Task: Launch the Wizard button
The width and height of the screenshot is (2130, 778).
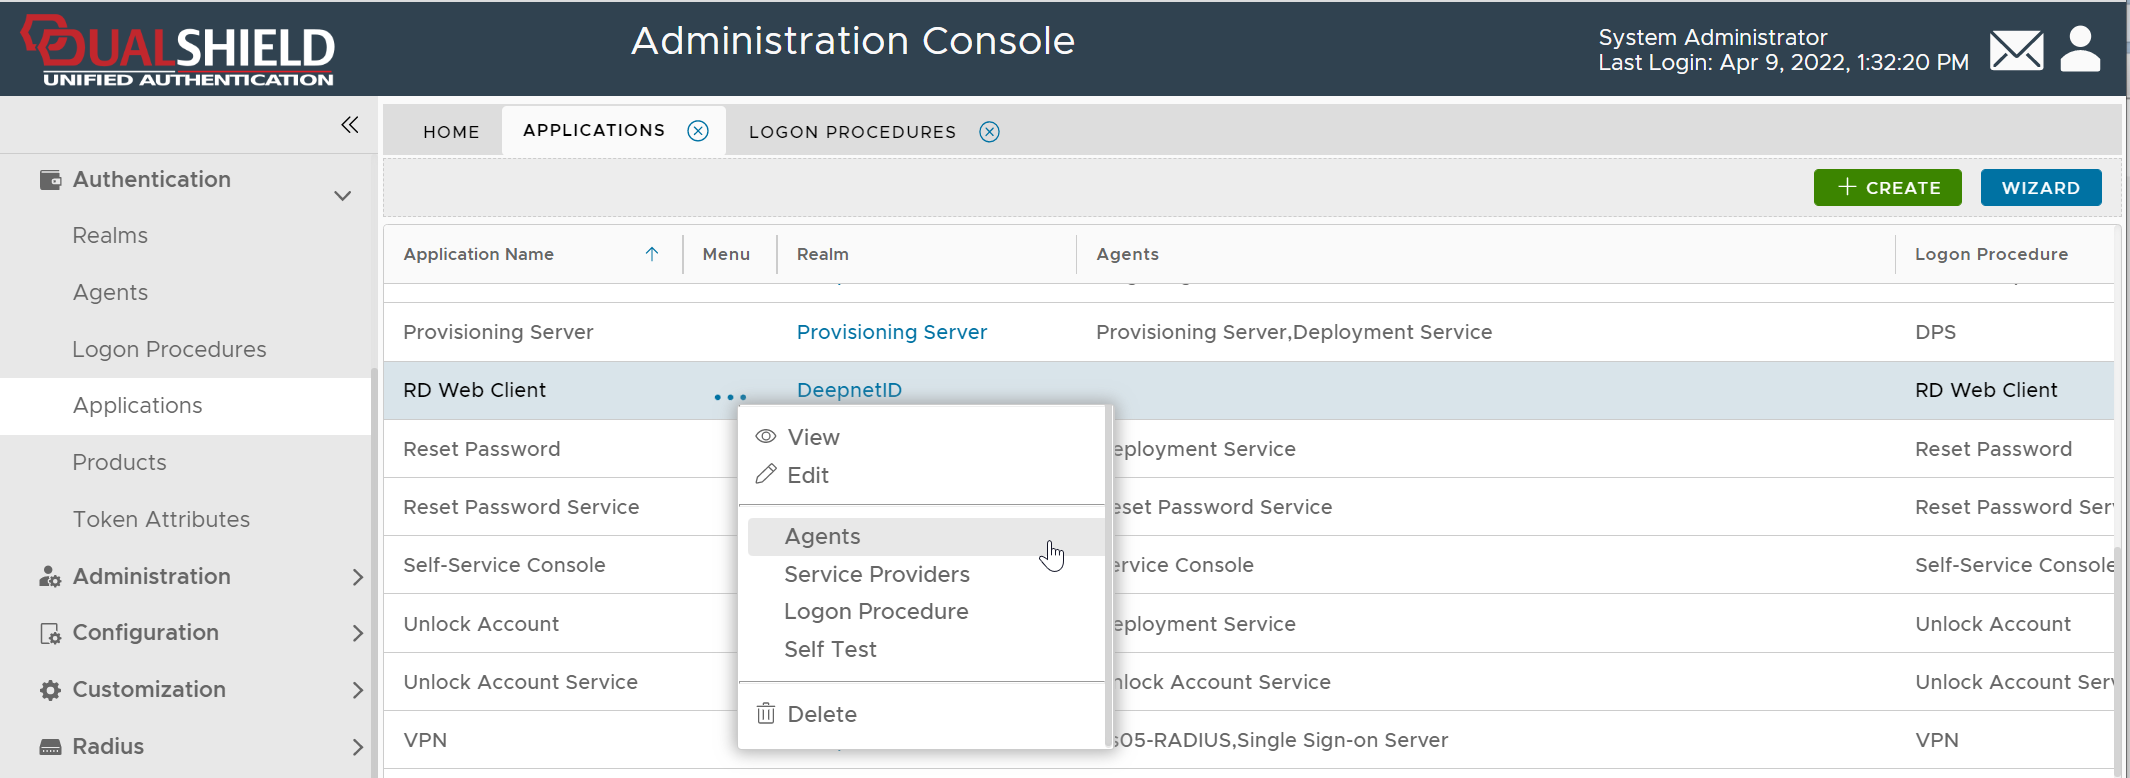Action: [x=2040, y=188]
